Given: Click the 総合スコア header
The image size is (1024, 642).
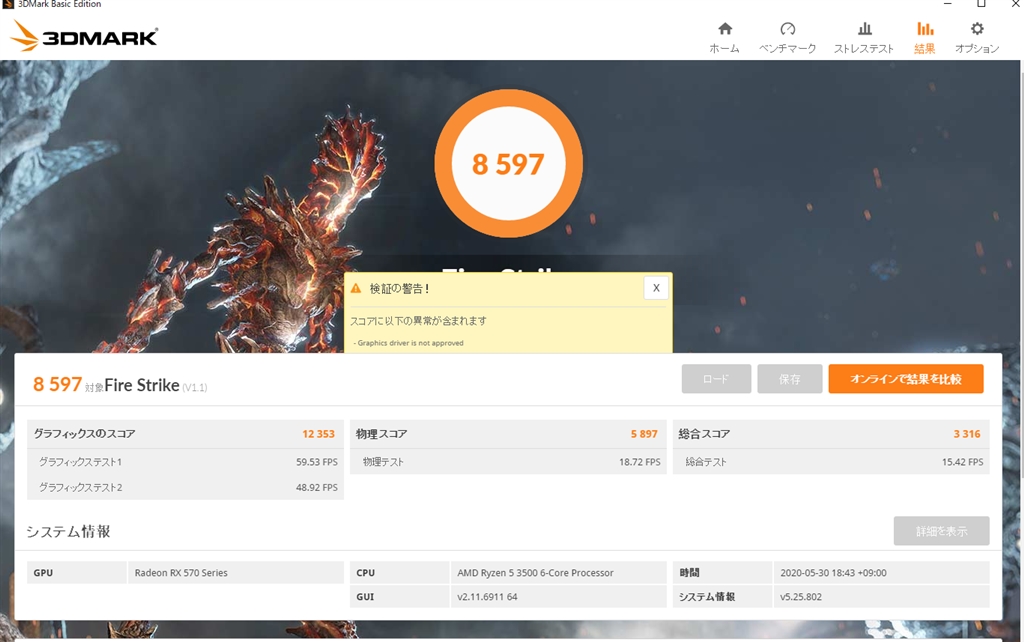Looking at the screenshot, I should [x=704, y=434].
